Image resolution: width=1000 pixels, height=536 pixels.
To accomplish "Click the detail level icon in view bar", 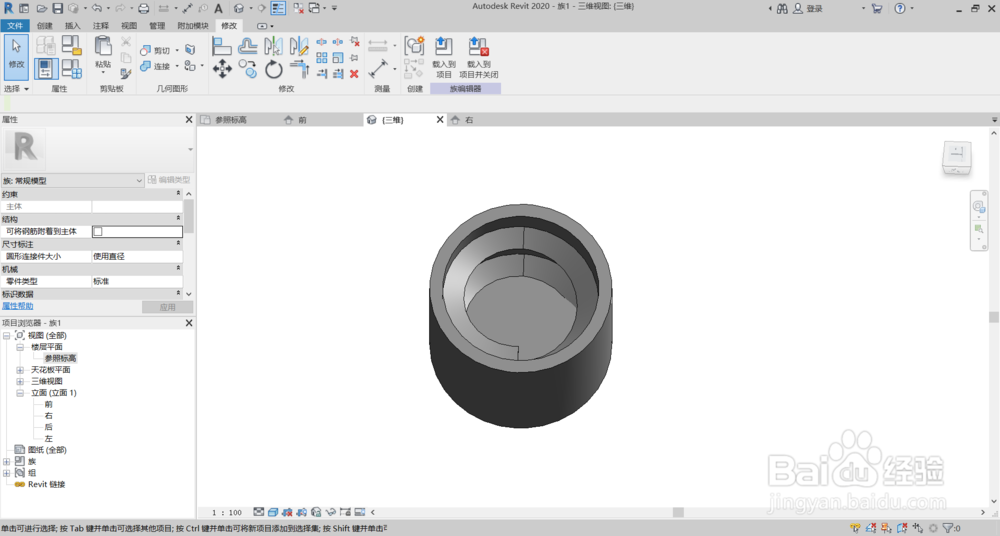I will click(258, 512).
